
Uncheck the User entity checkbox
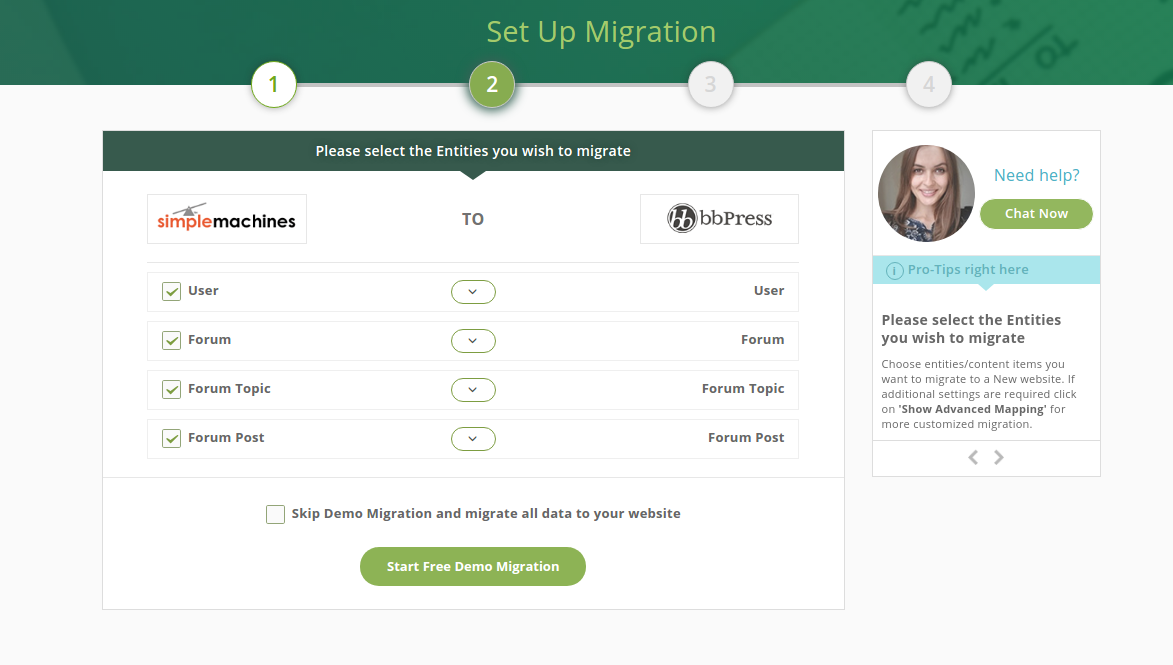coord(171,292)
